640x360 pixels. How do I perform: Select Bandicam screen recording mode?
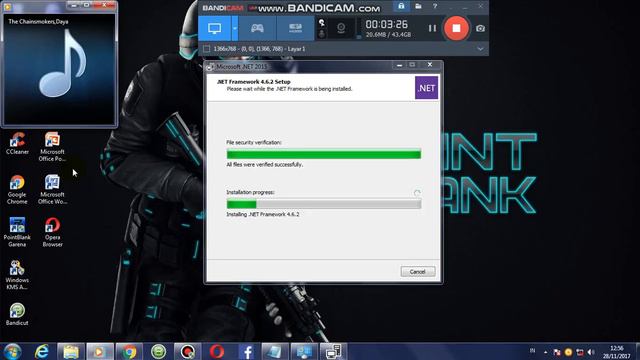215,28
